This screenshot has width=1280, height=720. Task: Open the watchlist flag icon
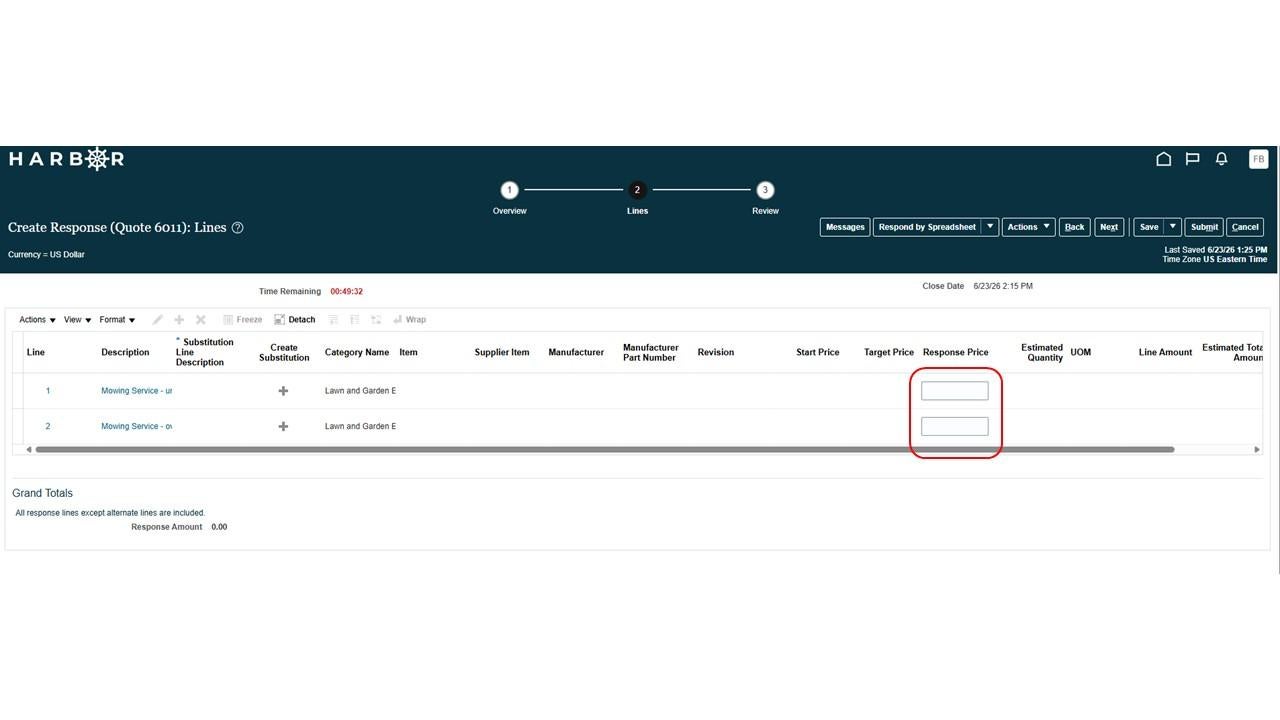pyautogui.click(x=1192, y=159)
